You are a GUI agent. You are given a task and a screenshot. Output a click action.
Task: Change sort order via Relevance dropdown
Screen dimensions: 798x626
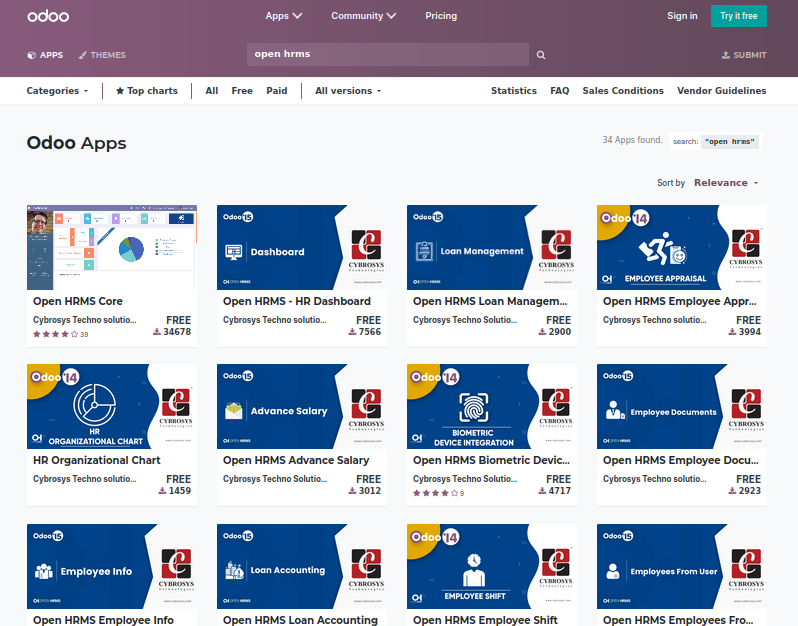[x=726, y=183]
